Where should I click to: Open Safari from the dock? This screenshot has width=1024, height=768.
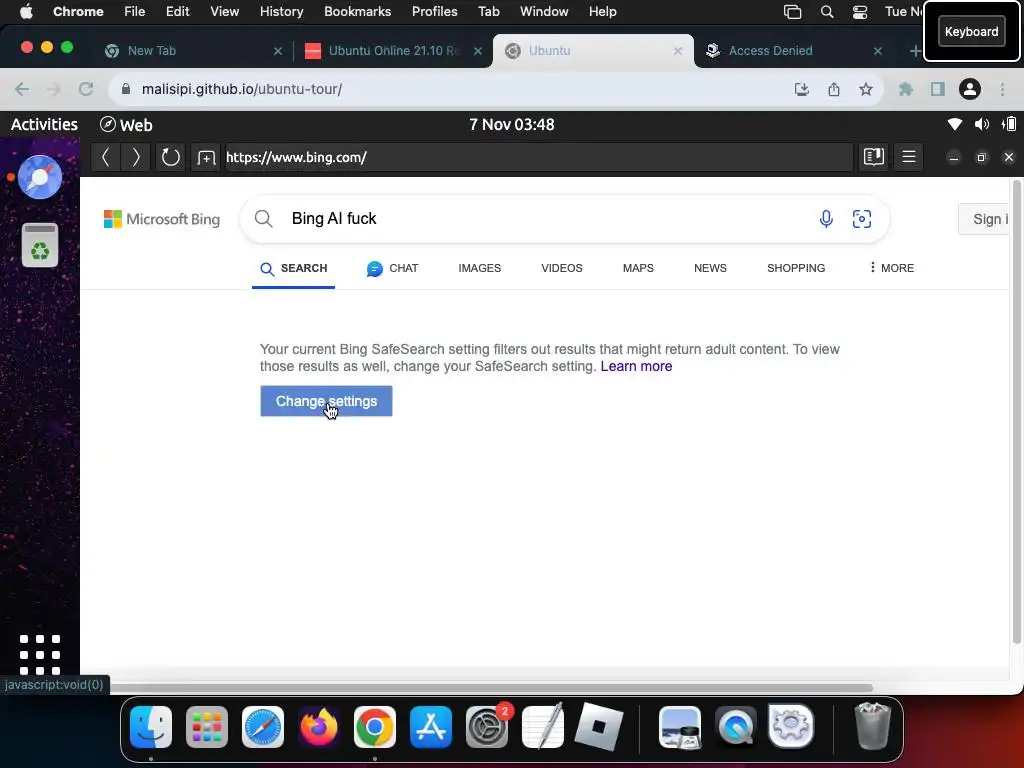(263, 727)
